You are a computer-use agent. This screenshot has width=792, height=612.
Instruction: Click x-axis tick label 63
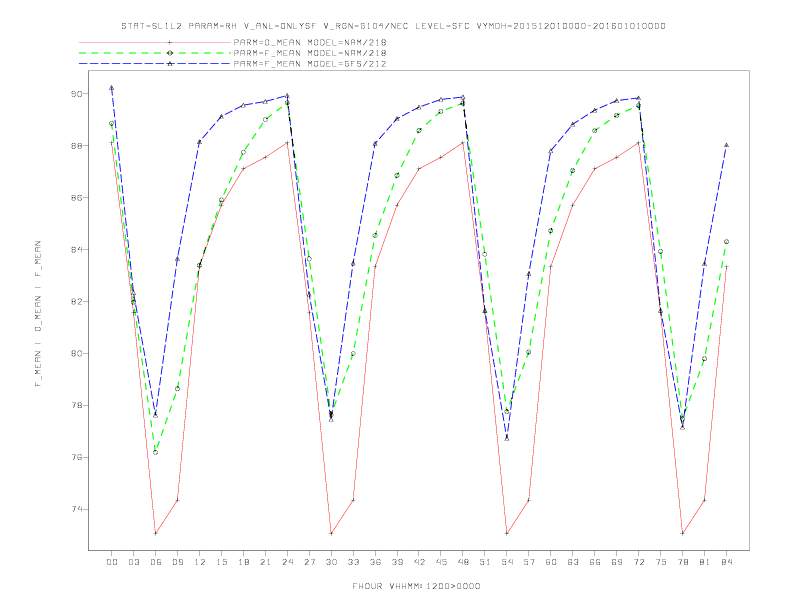573,562
